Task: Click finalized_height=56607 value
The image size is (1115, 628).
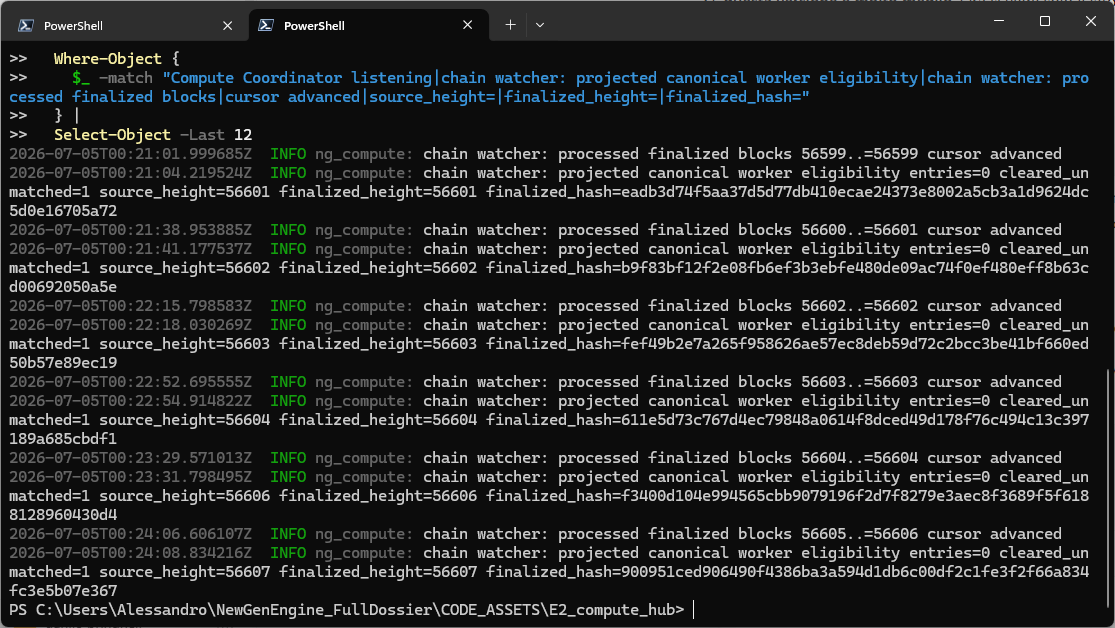Action: pyautogui.click(x=378, y=572)
